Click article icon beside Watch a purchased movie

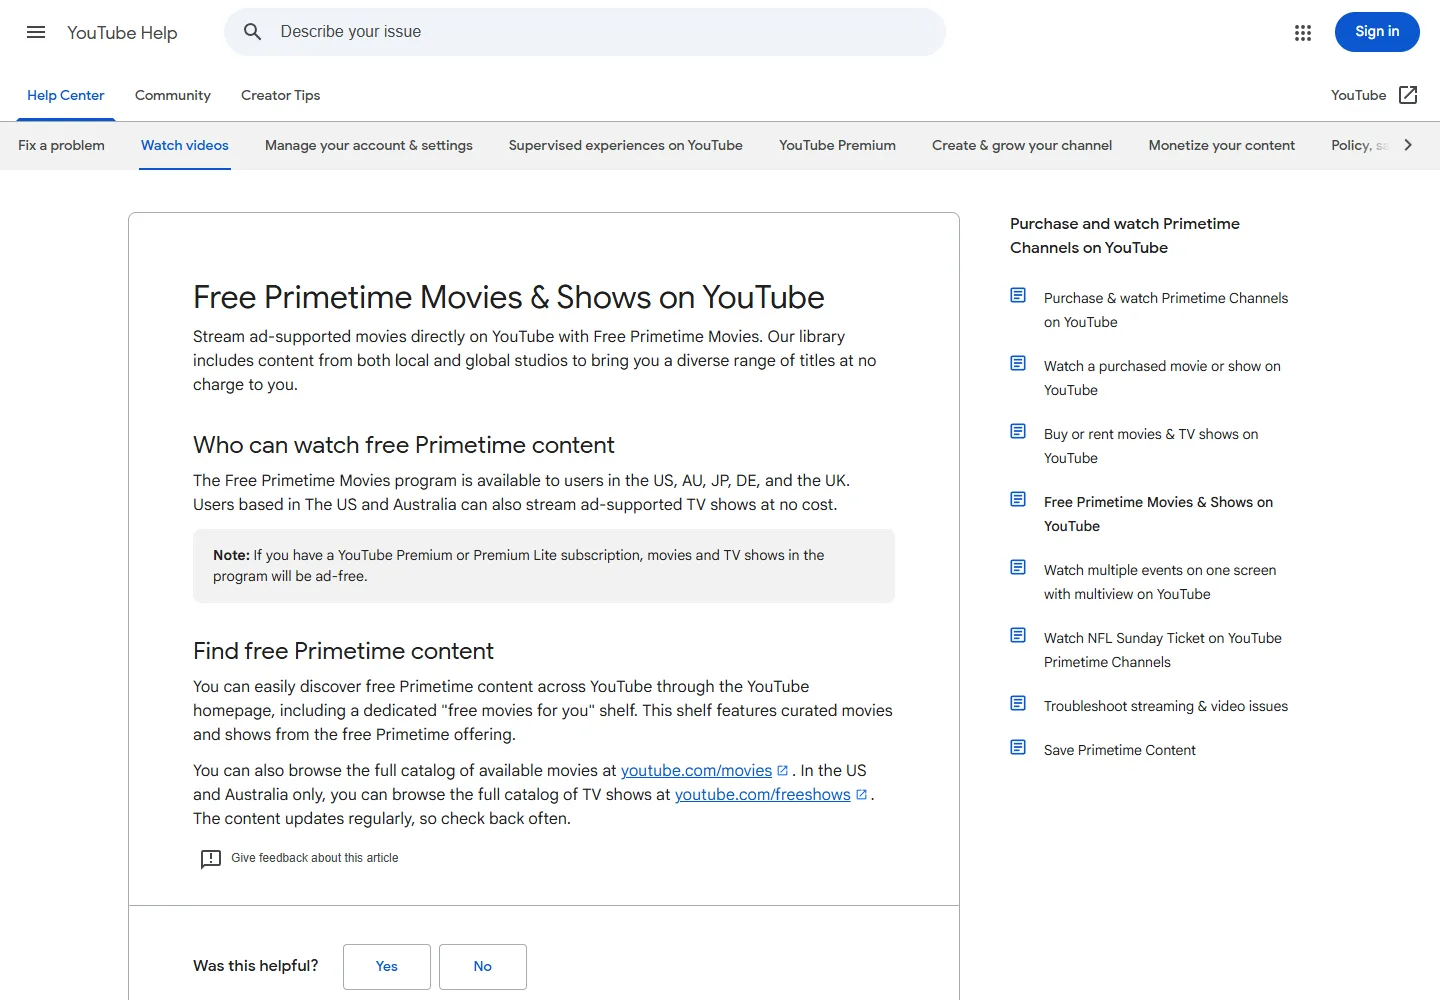1018,363
